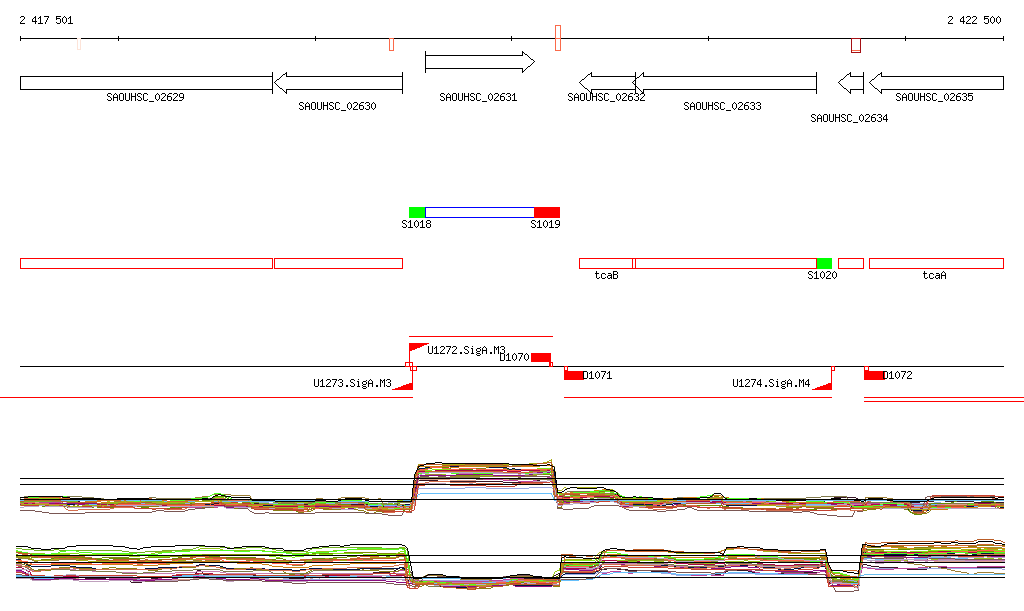Select the SAOUHSC_02633 gene arrow
1024x611 pixels.
pyautogui.click(x=725, y=83)
